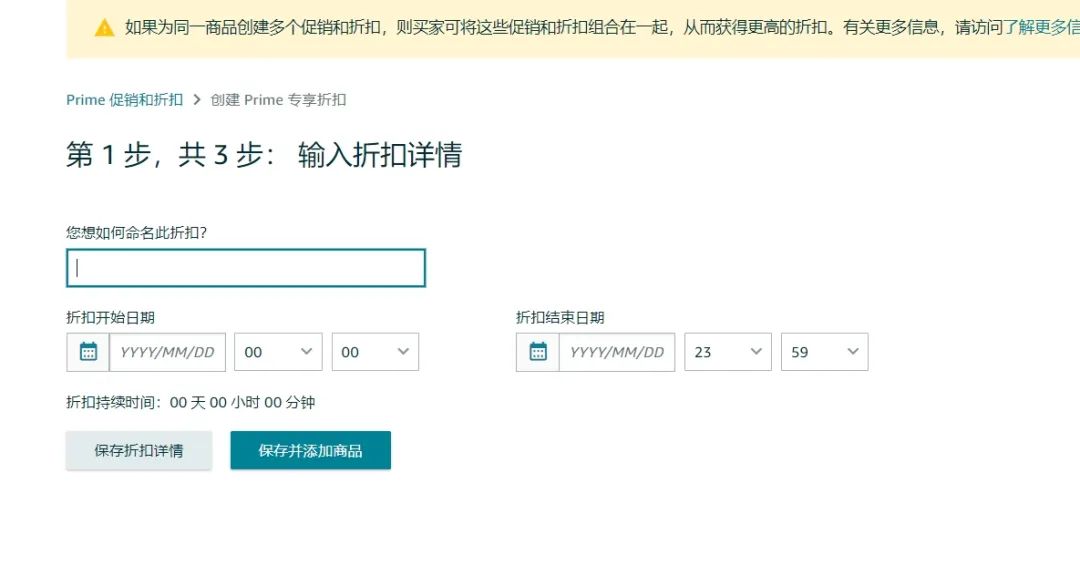This screenshot has width=1080, height=576.
Task: Click the start date YYYY/MM/DD field
Action: 167,352
